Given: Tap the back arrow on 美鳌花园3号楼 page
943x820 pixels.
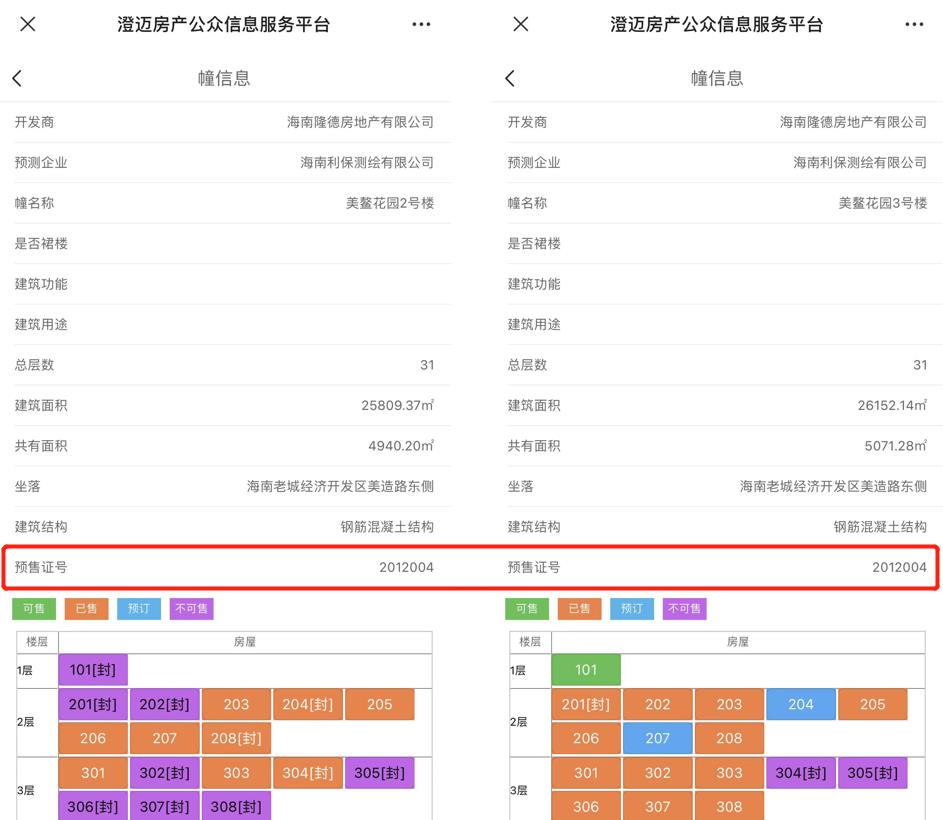Looking at the screenshot, I should click(509, 77).
